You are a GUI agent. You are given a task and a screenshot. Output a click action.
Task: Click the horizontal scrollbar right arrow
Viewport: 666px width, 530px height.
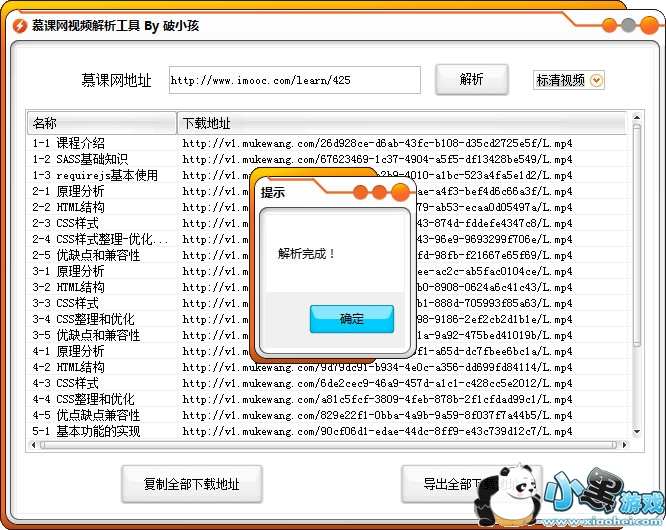pos(624,445)
